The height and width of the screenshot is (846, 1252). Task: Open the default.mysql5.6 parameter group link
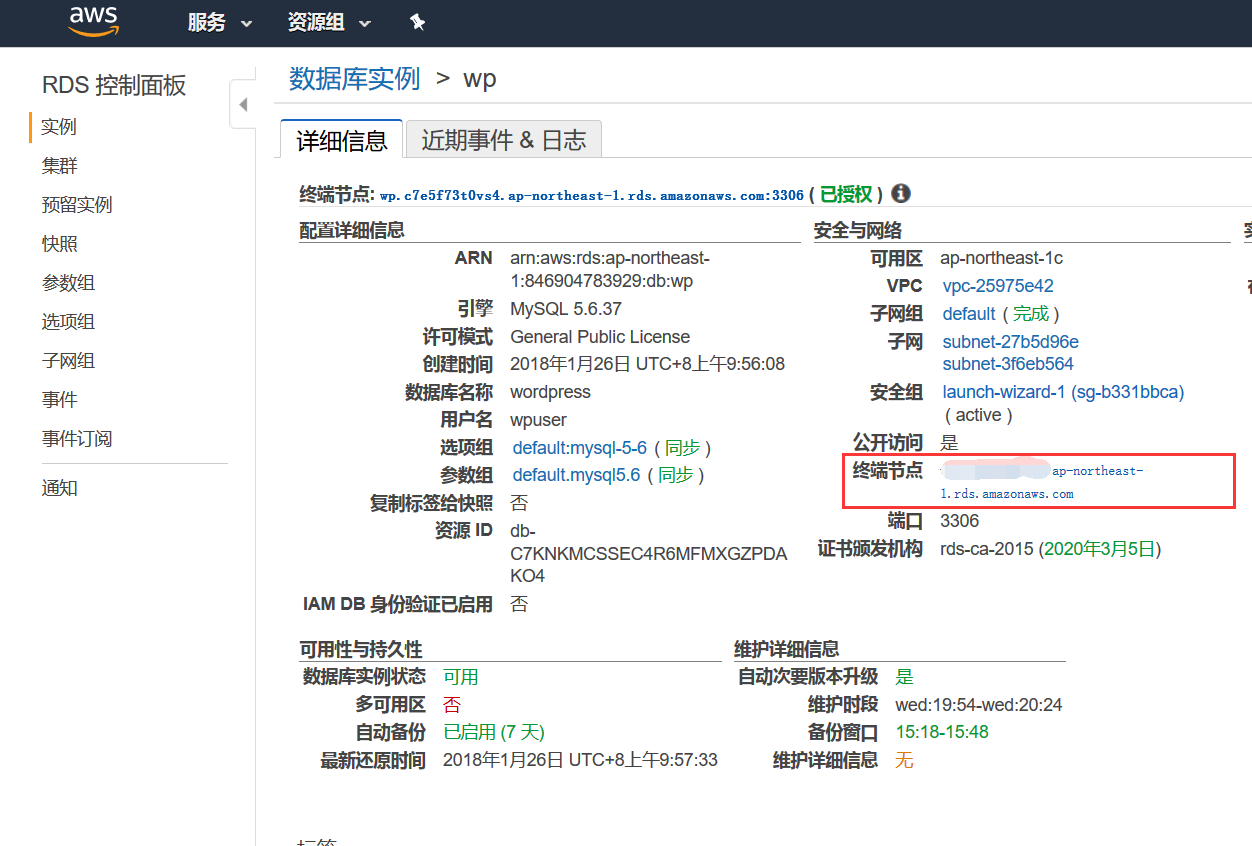click(576, 475)
